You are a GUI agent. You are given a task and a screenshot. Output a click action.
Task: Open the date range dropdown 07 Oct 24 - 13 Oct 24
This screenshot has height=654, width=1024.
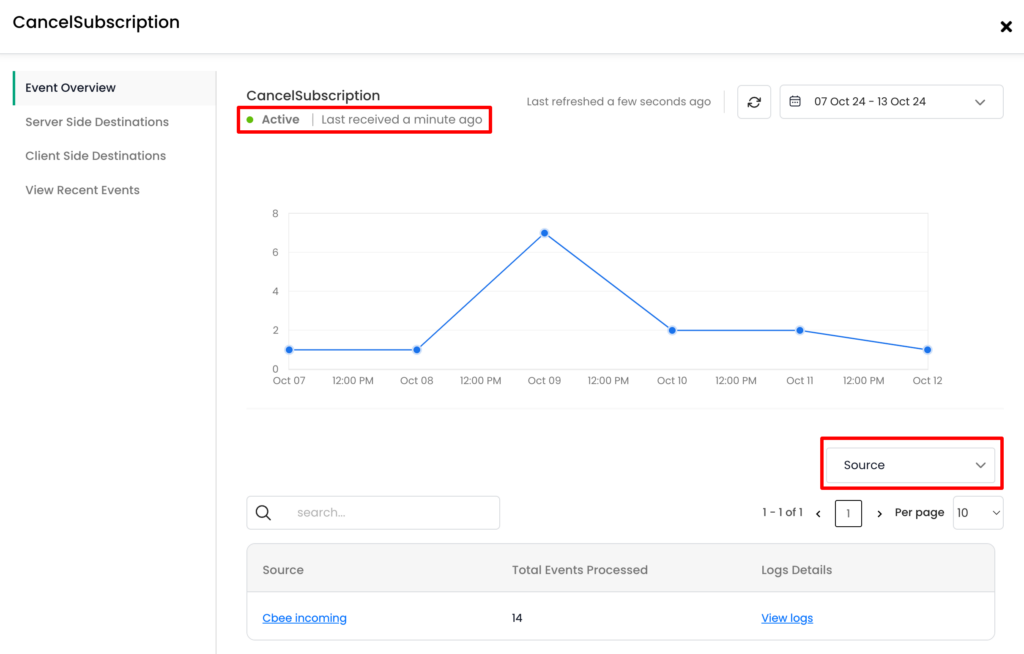(891, 102)
